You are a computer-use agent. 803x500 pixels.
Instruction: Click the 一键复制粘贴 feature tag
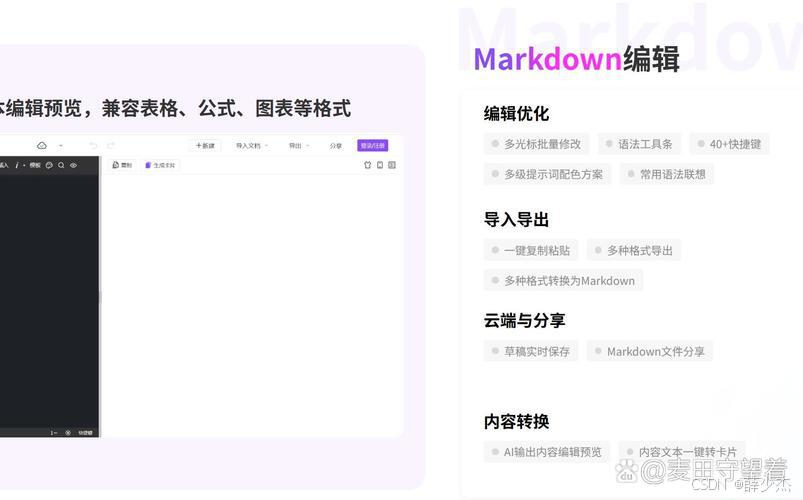[x=531, y=250]
